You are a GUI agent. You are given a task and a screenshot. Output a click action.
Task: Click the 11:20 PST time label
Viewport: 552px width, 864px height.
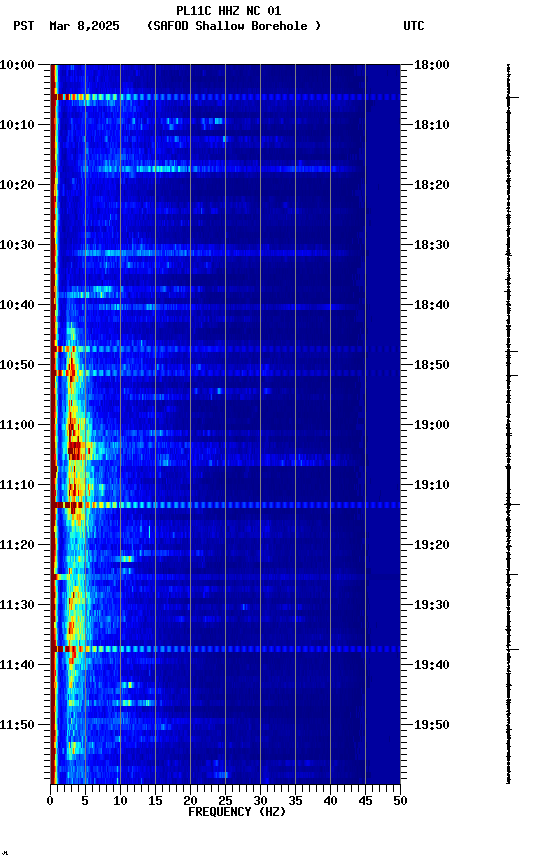pyautogui.click(x=17, y=546)
